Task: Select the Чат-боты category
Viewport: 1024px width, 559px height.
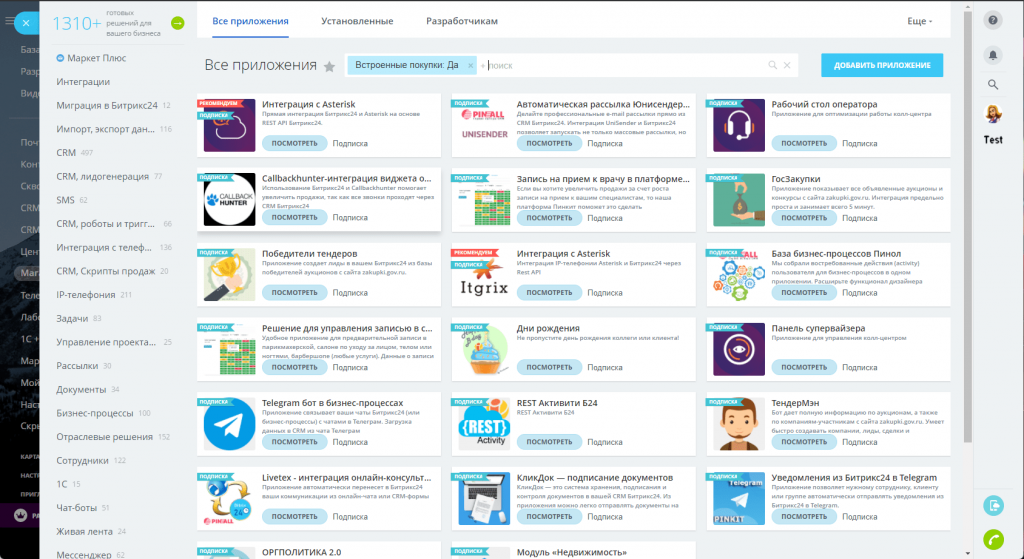Action: (76, 508)
